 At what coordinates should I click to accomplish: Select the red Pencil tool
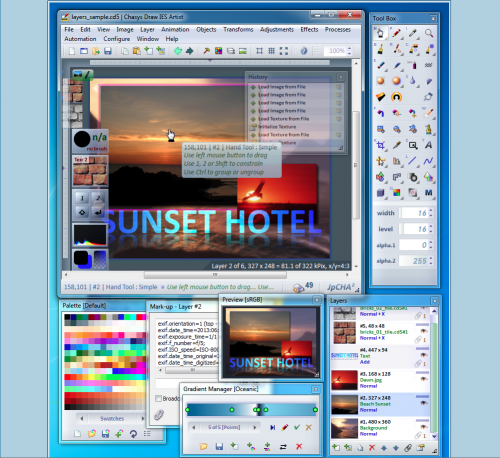396,33
